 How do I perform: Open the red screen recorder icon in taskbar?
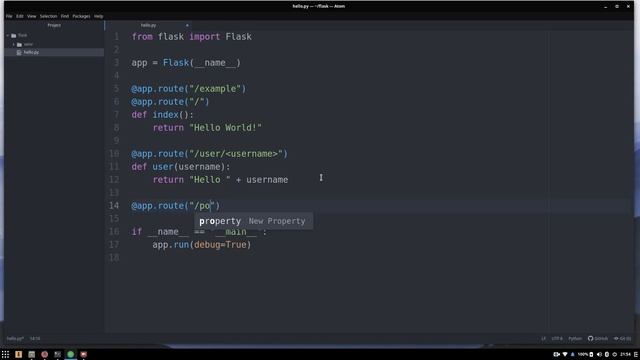click(x=84, y=354)
